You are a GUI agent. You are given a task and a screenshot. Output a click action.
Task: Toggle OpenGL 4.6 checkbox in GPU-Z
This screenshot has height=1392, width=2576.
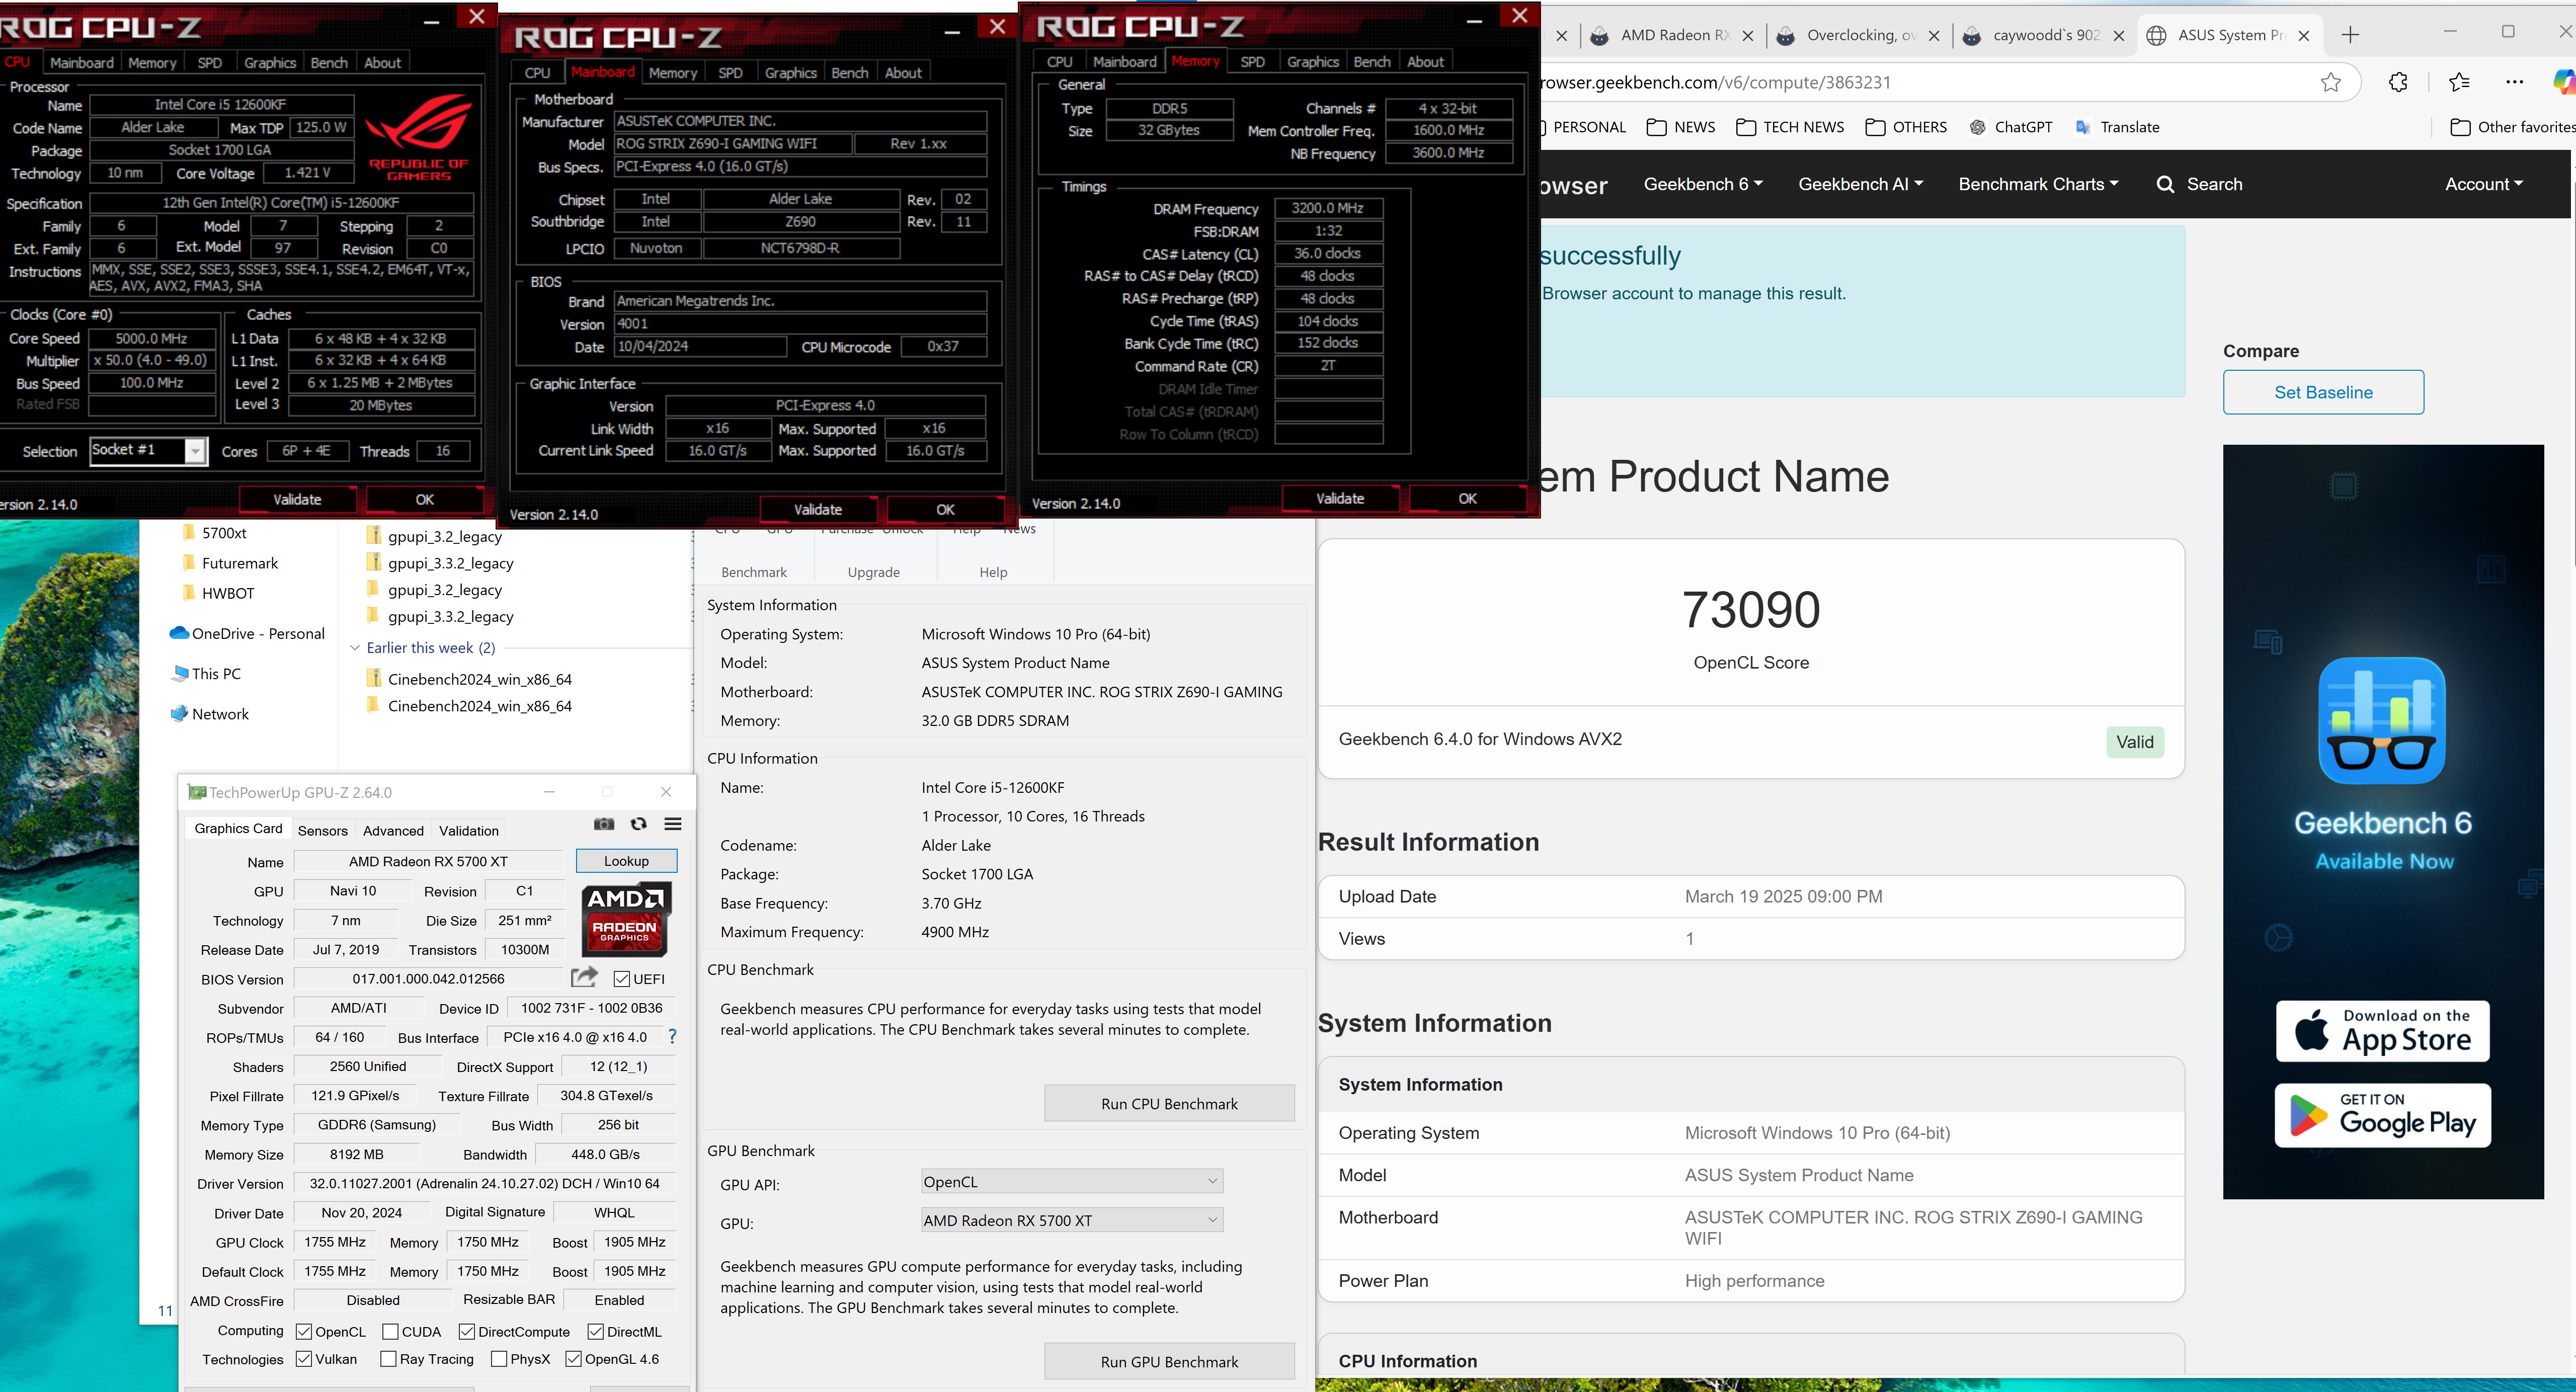coord(574,1359)
